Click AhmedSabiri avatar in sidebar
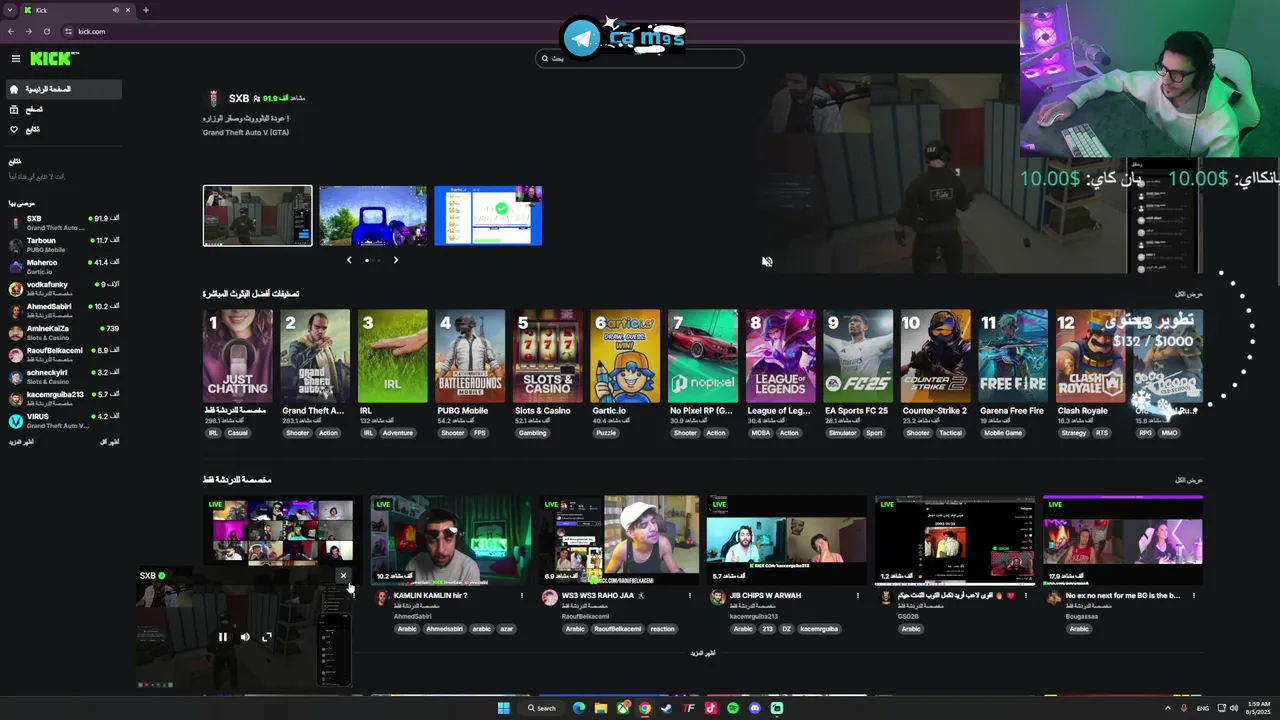The image size is (1280, 720). (x=16, y=311)
